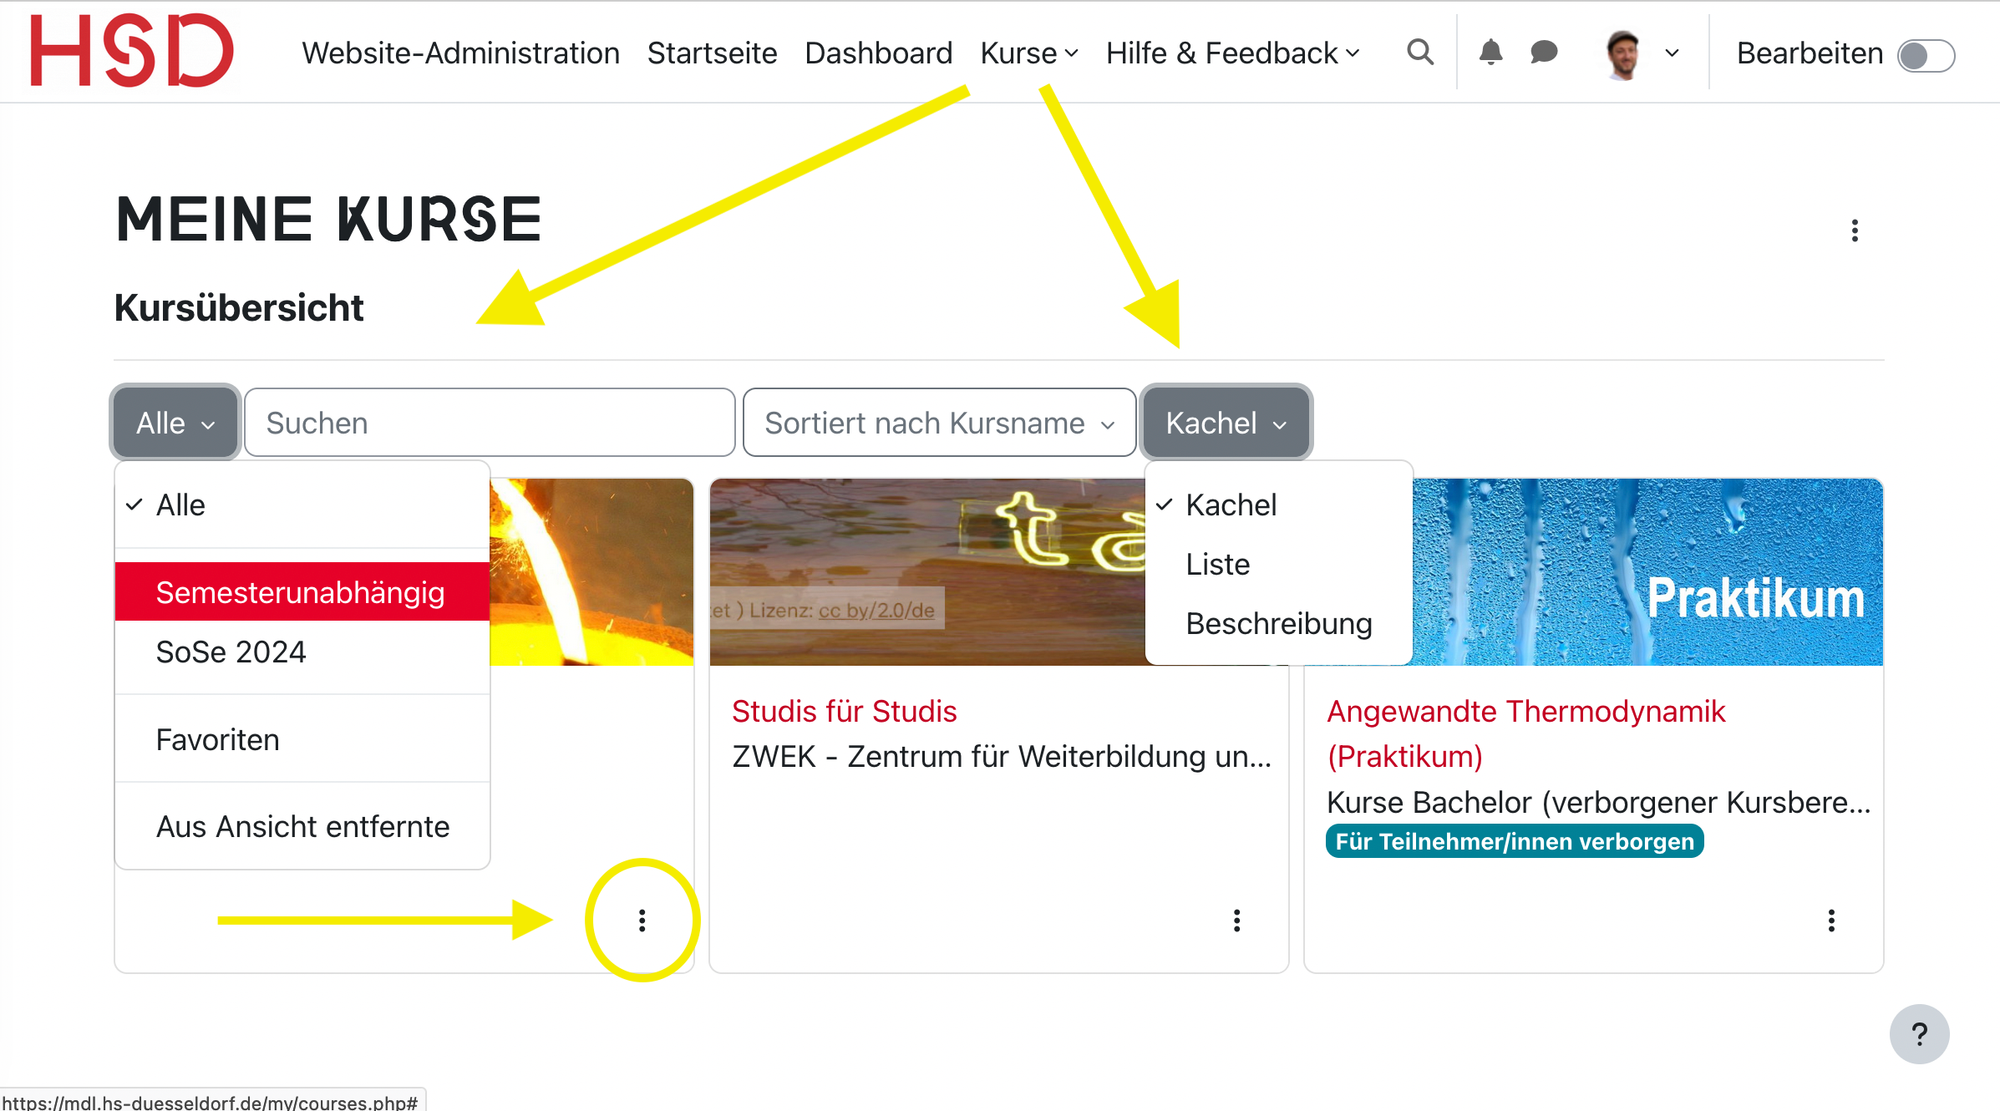Click the help question mark button

[1919, 1034]
